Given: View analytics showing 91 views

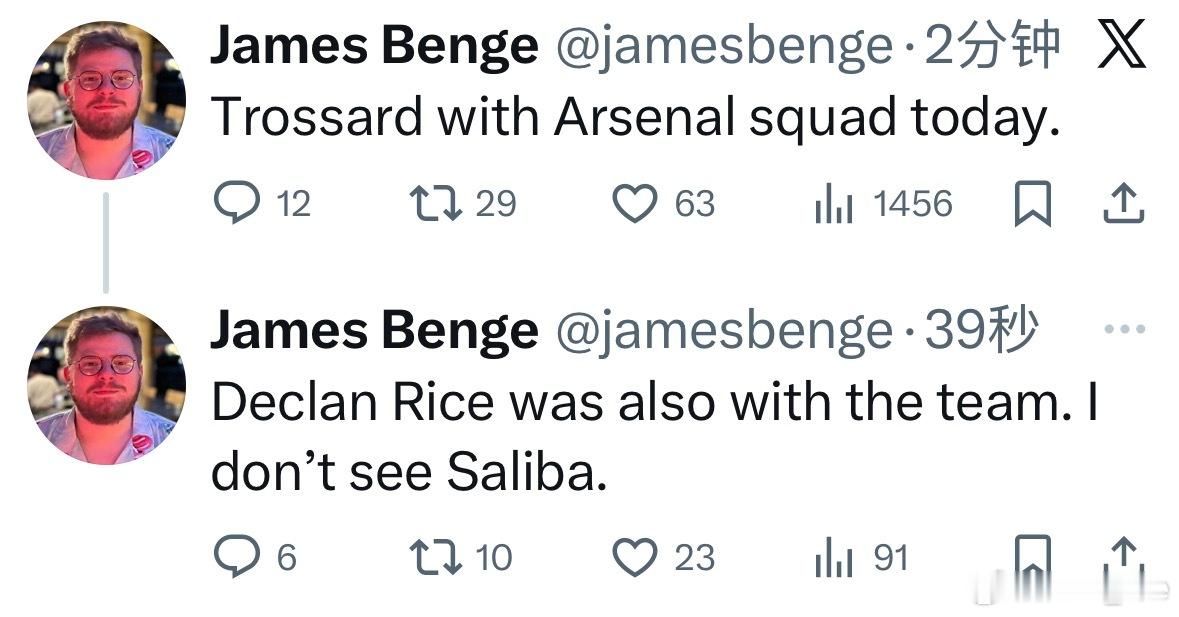Looking at the screenshot, I should click(x=833, y=557).
